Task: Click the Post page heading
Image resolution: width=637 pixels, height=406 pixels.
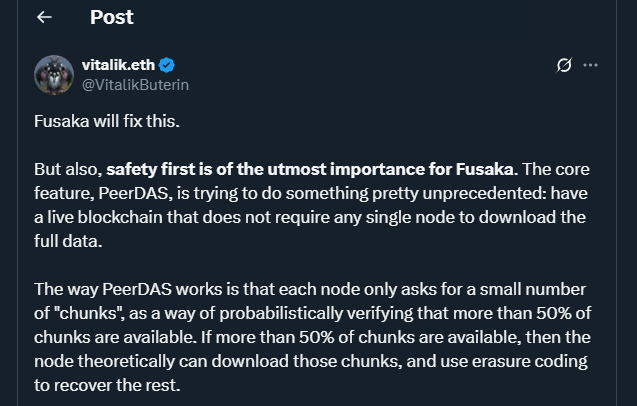Action: tap(111, 17)
